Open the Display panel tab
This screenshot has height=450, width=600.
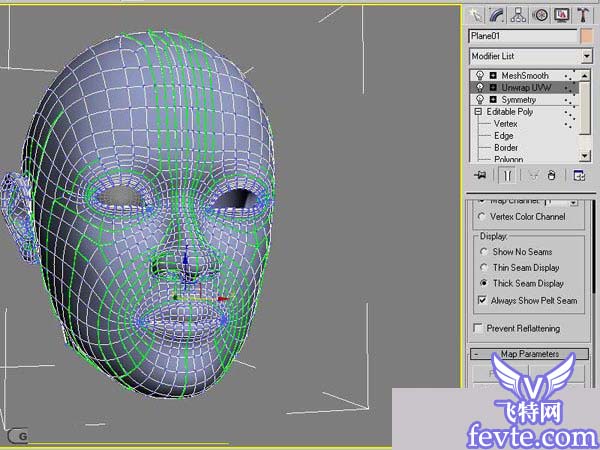click(x=562, y=14)
